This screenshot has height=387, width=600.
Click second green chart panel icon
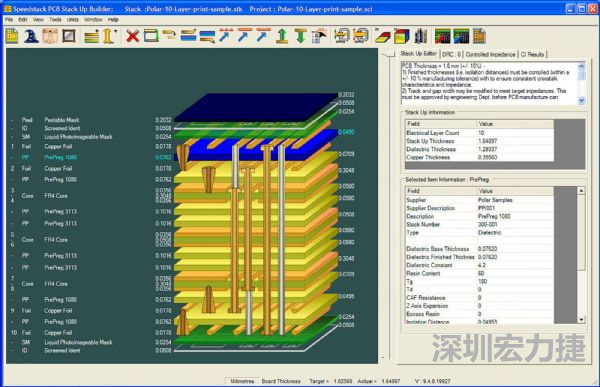click(461, 36)
